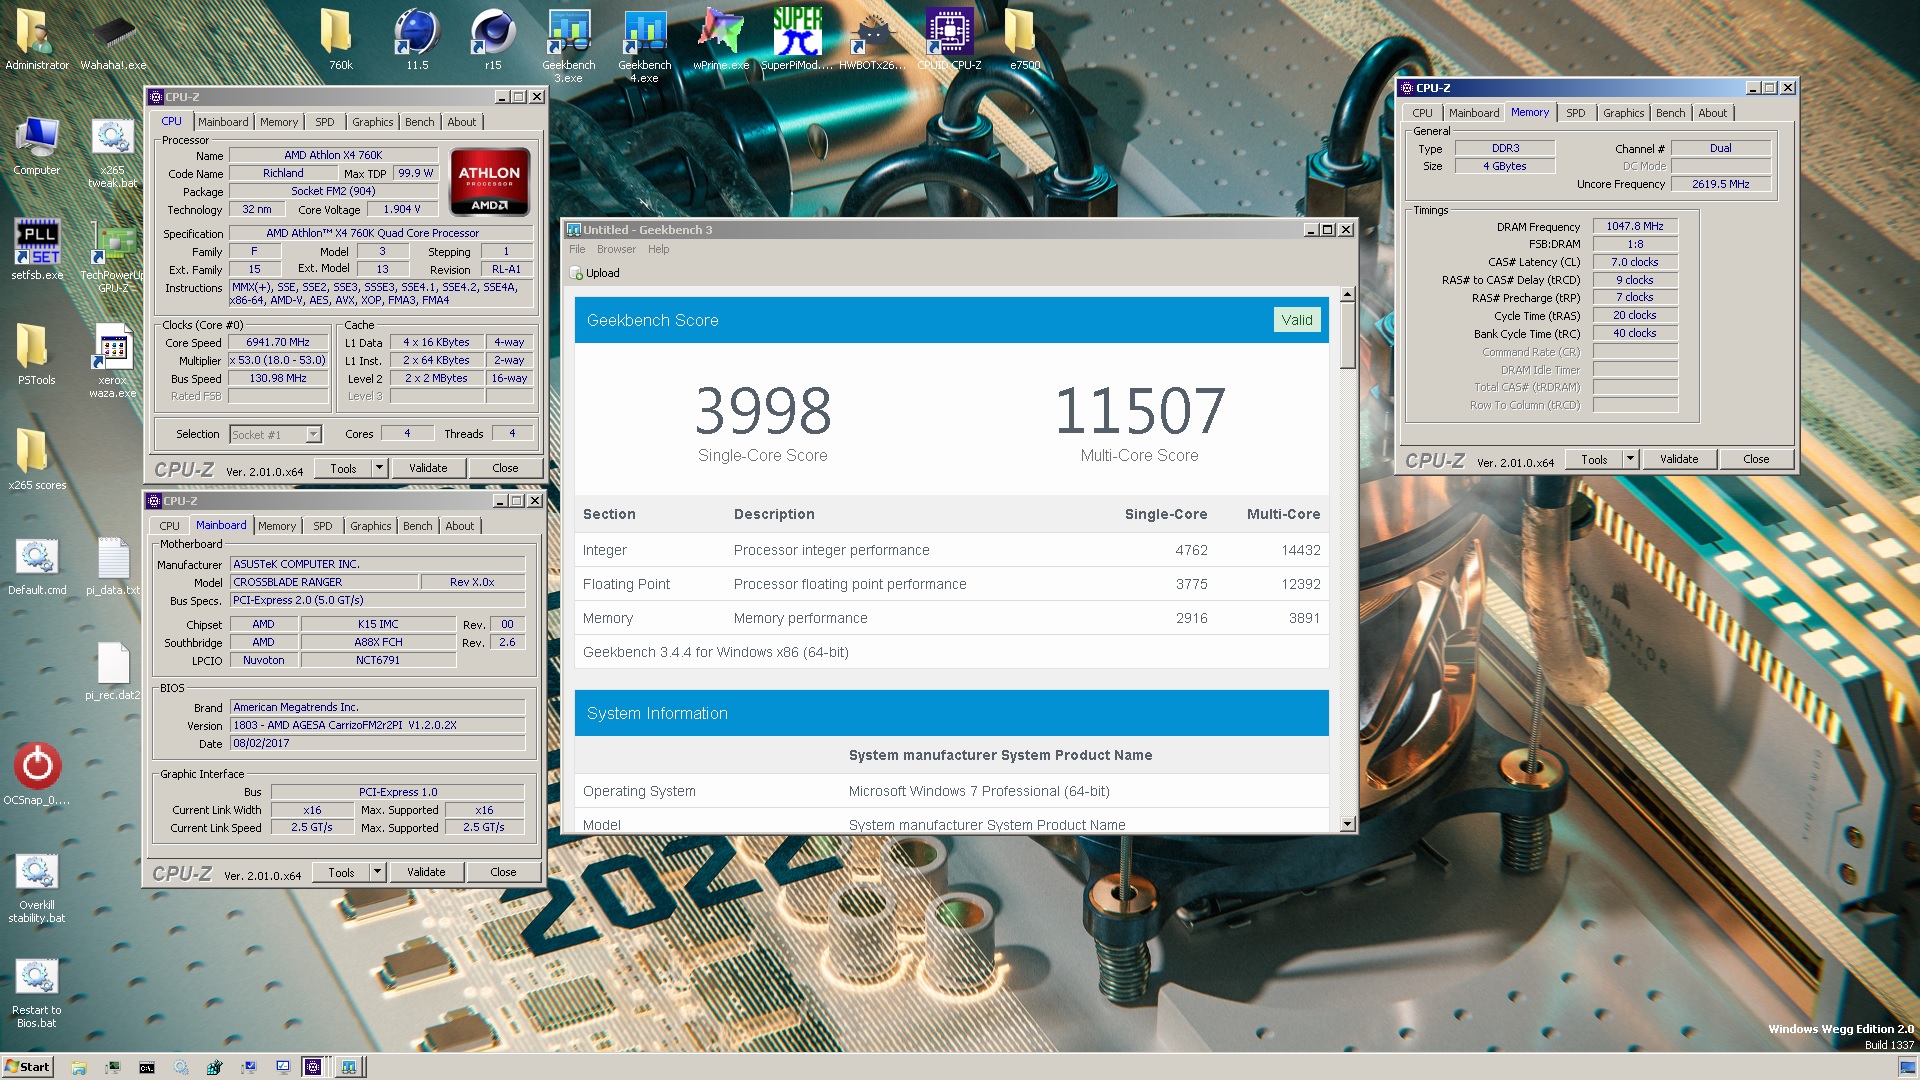
Task: Open Geekbench 4.exe desktop shortcut
Action: 644,46
